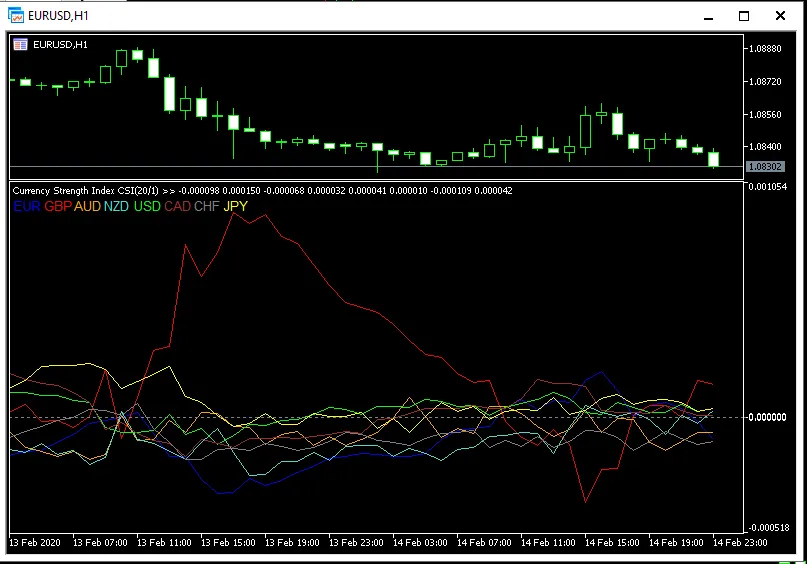Image resolution: width=807 pixels, height=564 pixels.
Task: Click the current price tag 1.08302
Action: [x=765, y=166]
